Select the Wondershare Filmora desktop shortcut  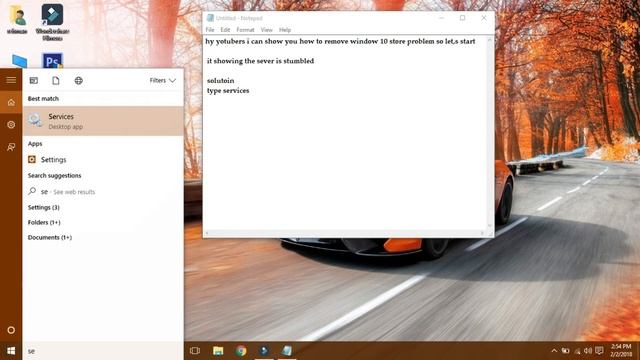[52, 22]
